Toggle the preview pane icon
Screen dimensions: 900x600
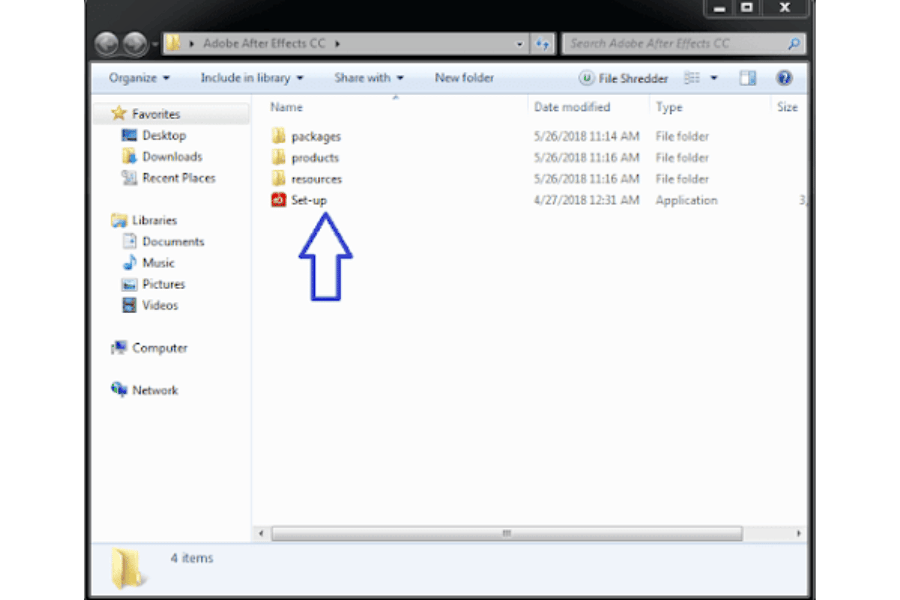747,78
